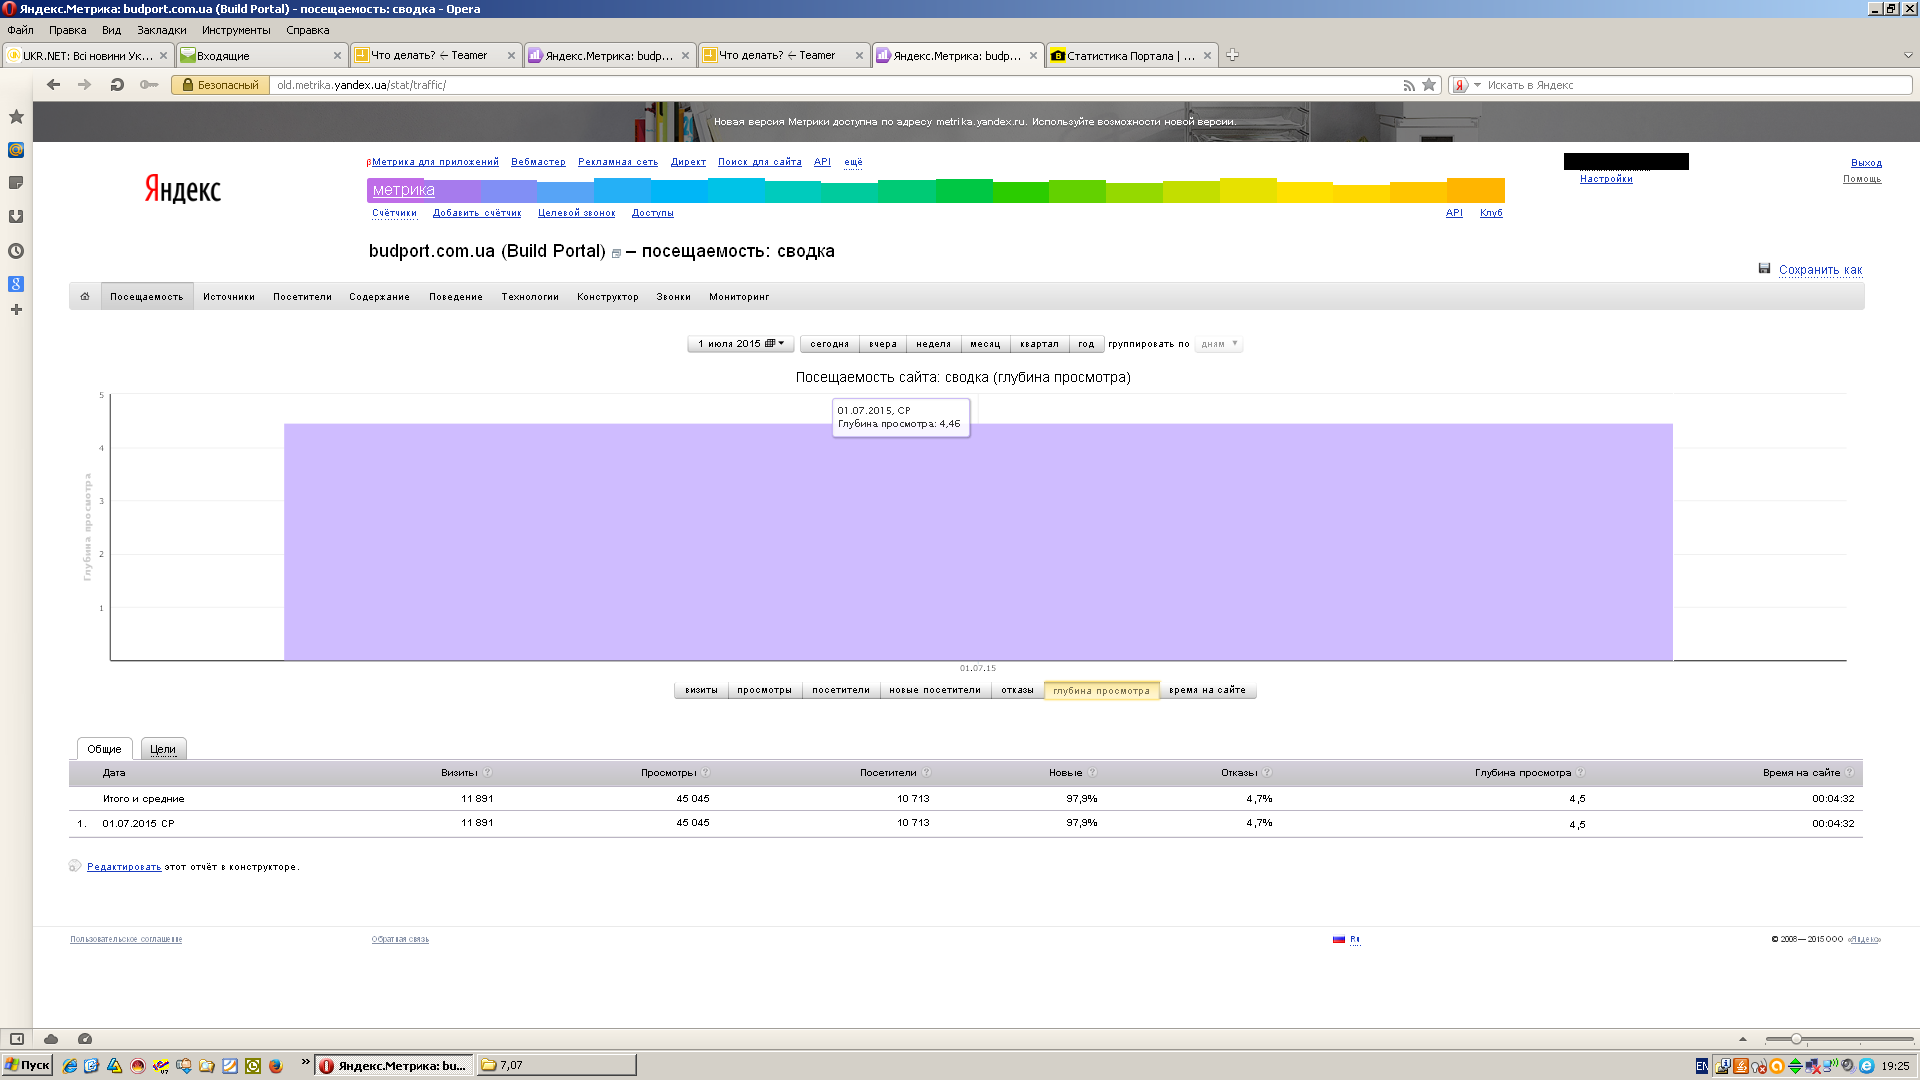Viewport: 1920px width, 1080px height.
Task: Switch to Статистика Портала browser tab
Action: point(1131,56)
